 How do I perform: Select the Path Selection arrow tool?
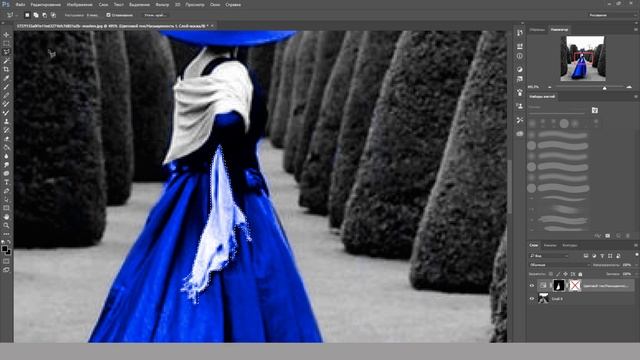coord(6,199)
